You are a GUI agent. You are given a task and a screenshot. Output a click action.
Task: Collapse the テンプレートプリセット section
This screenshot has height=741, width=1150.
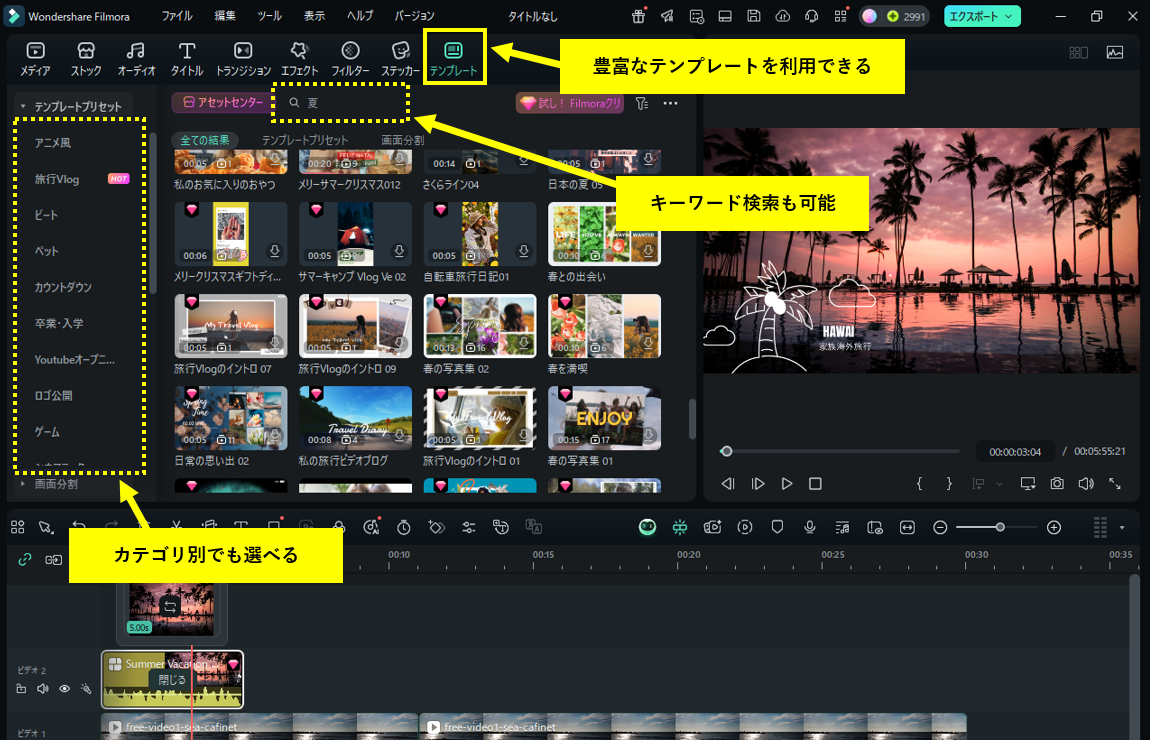point(23,106)
